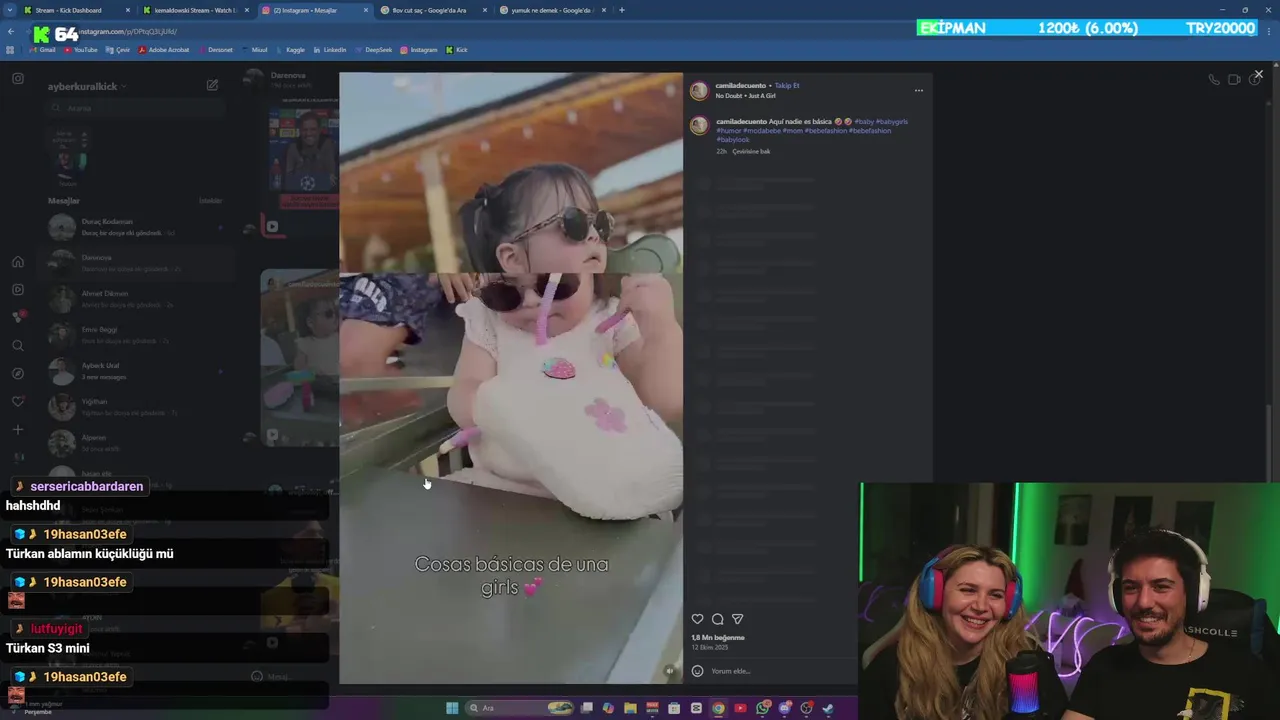Click the Çevirisine bak translation link
The height and width of the screenshot is (720, 1280).
point(751,152)
